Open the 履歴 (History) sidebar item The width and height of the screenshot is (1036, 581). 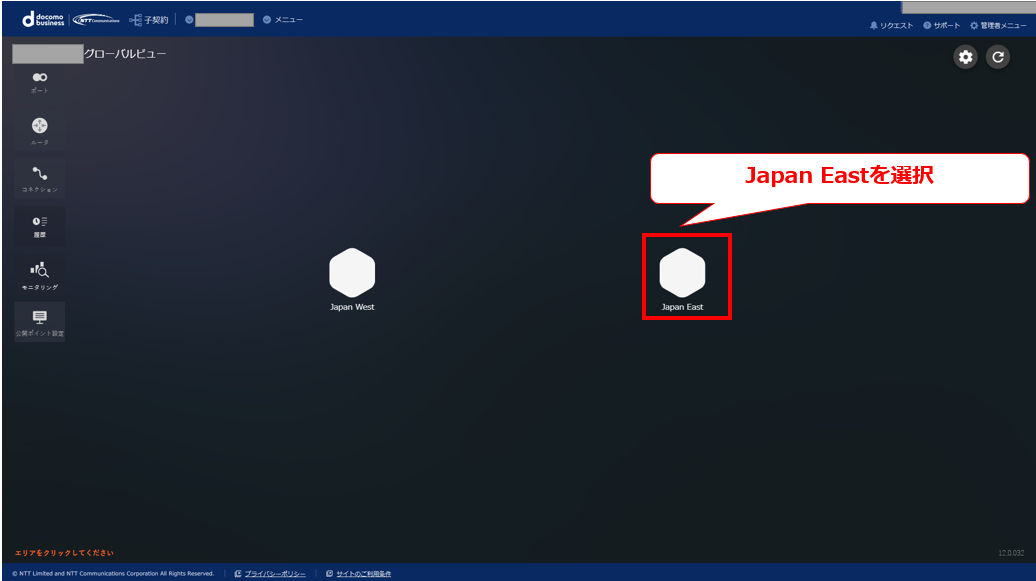40,226
